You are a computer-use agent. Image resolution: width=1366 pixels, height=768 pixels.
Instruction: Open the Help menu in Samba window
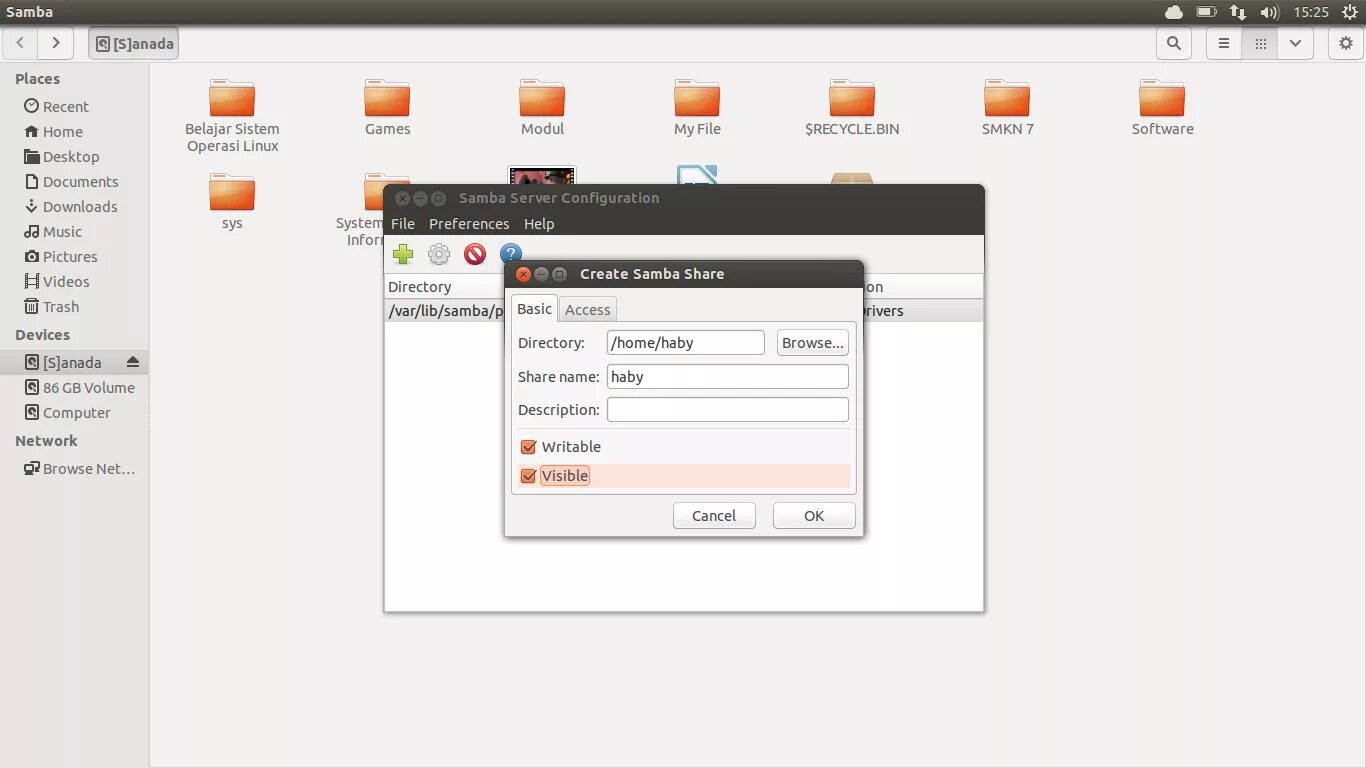(539, 224)
